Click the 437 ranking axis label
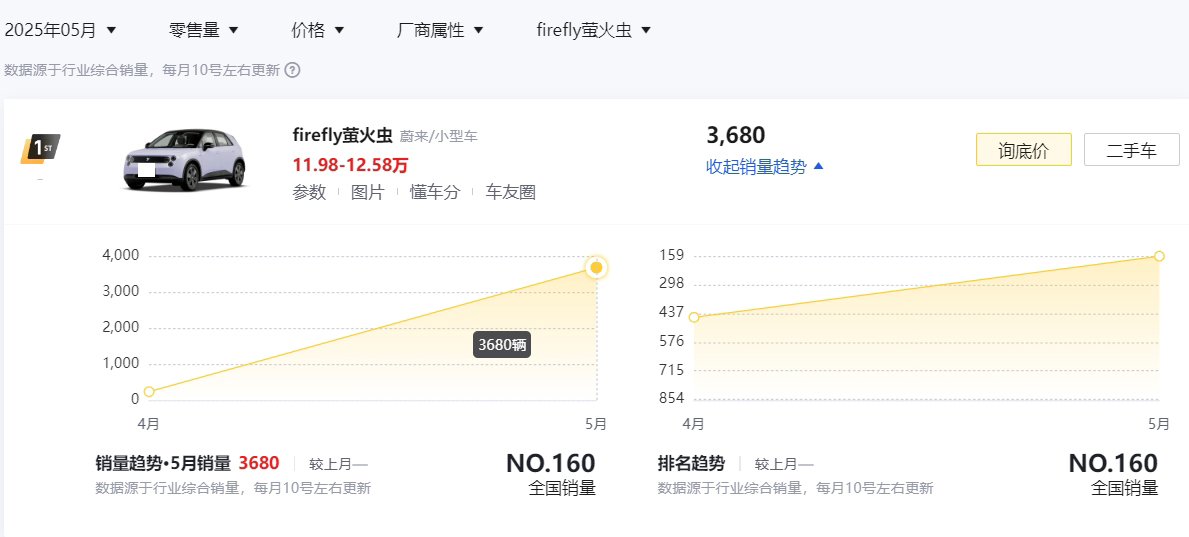Viewport: 1189px width, 537px height. pyautogui.click(x=673, y=312)
